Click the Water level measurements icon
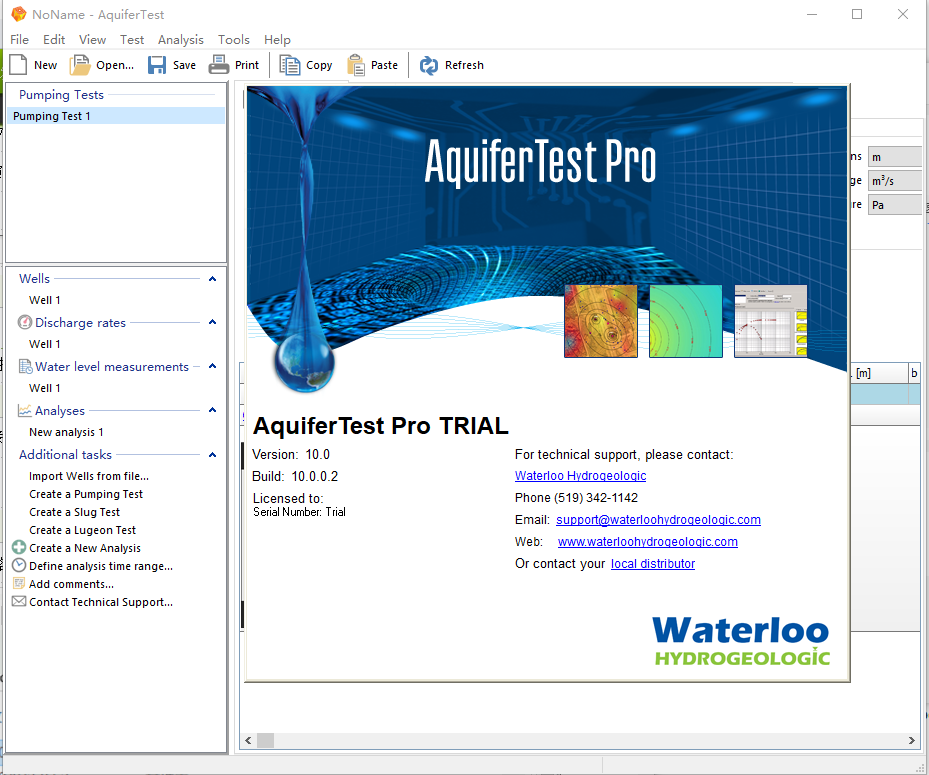Image resolution: width=929 pixels, height=775 pixels. point(25,366)
